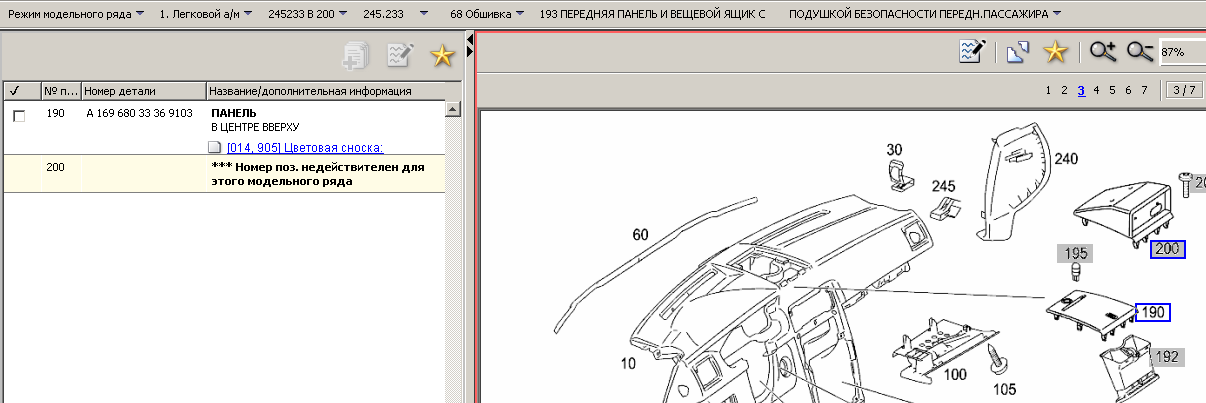The height and width of the screenshot is (403, 1206).
Task: Open the 'Режим модельного ряда' dropdown
Action: pyautogui.click(x=75, y=15)
